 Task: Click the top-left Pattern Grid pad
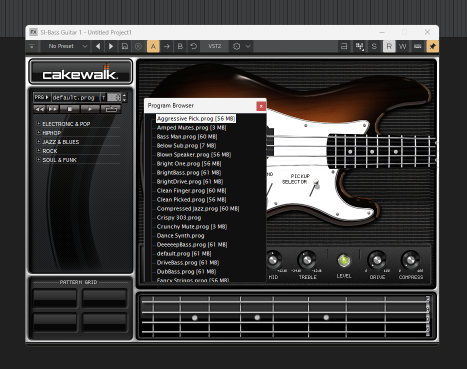click(55, 298)
